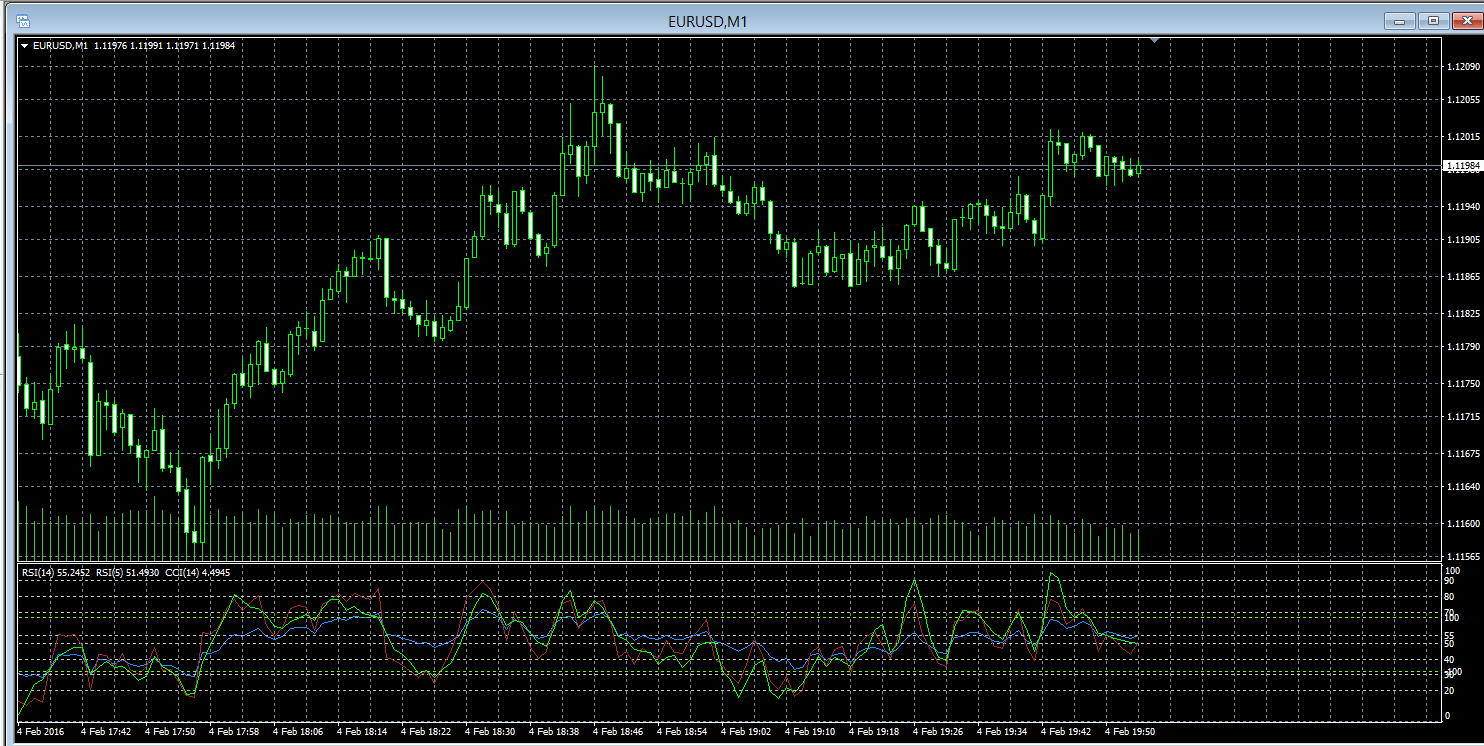1484x746 pixels.
Task: Click the EURUSD,M1 title bar text
Action: pyautogui.click(x=708, y=21)
